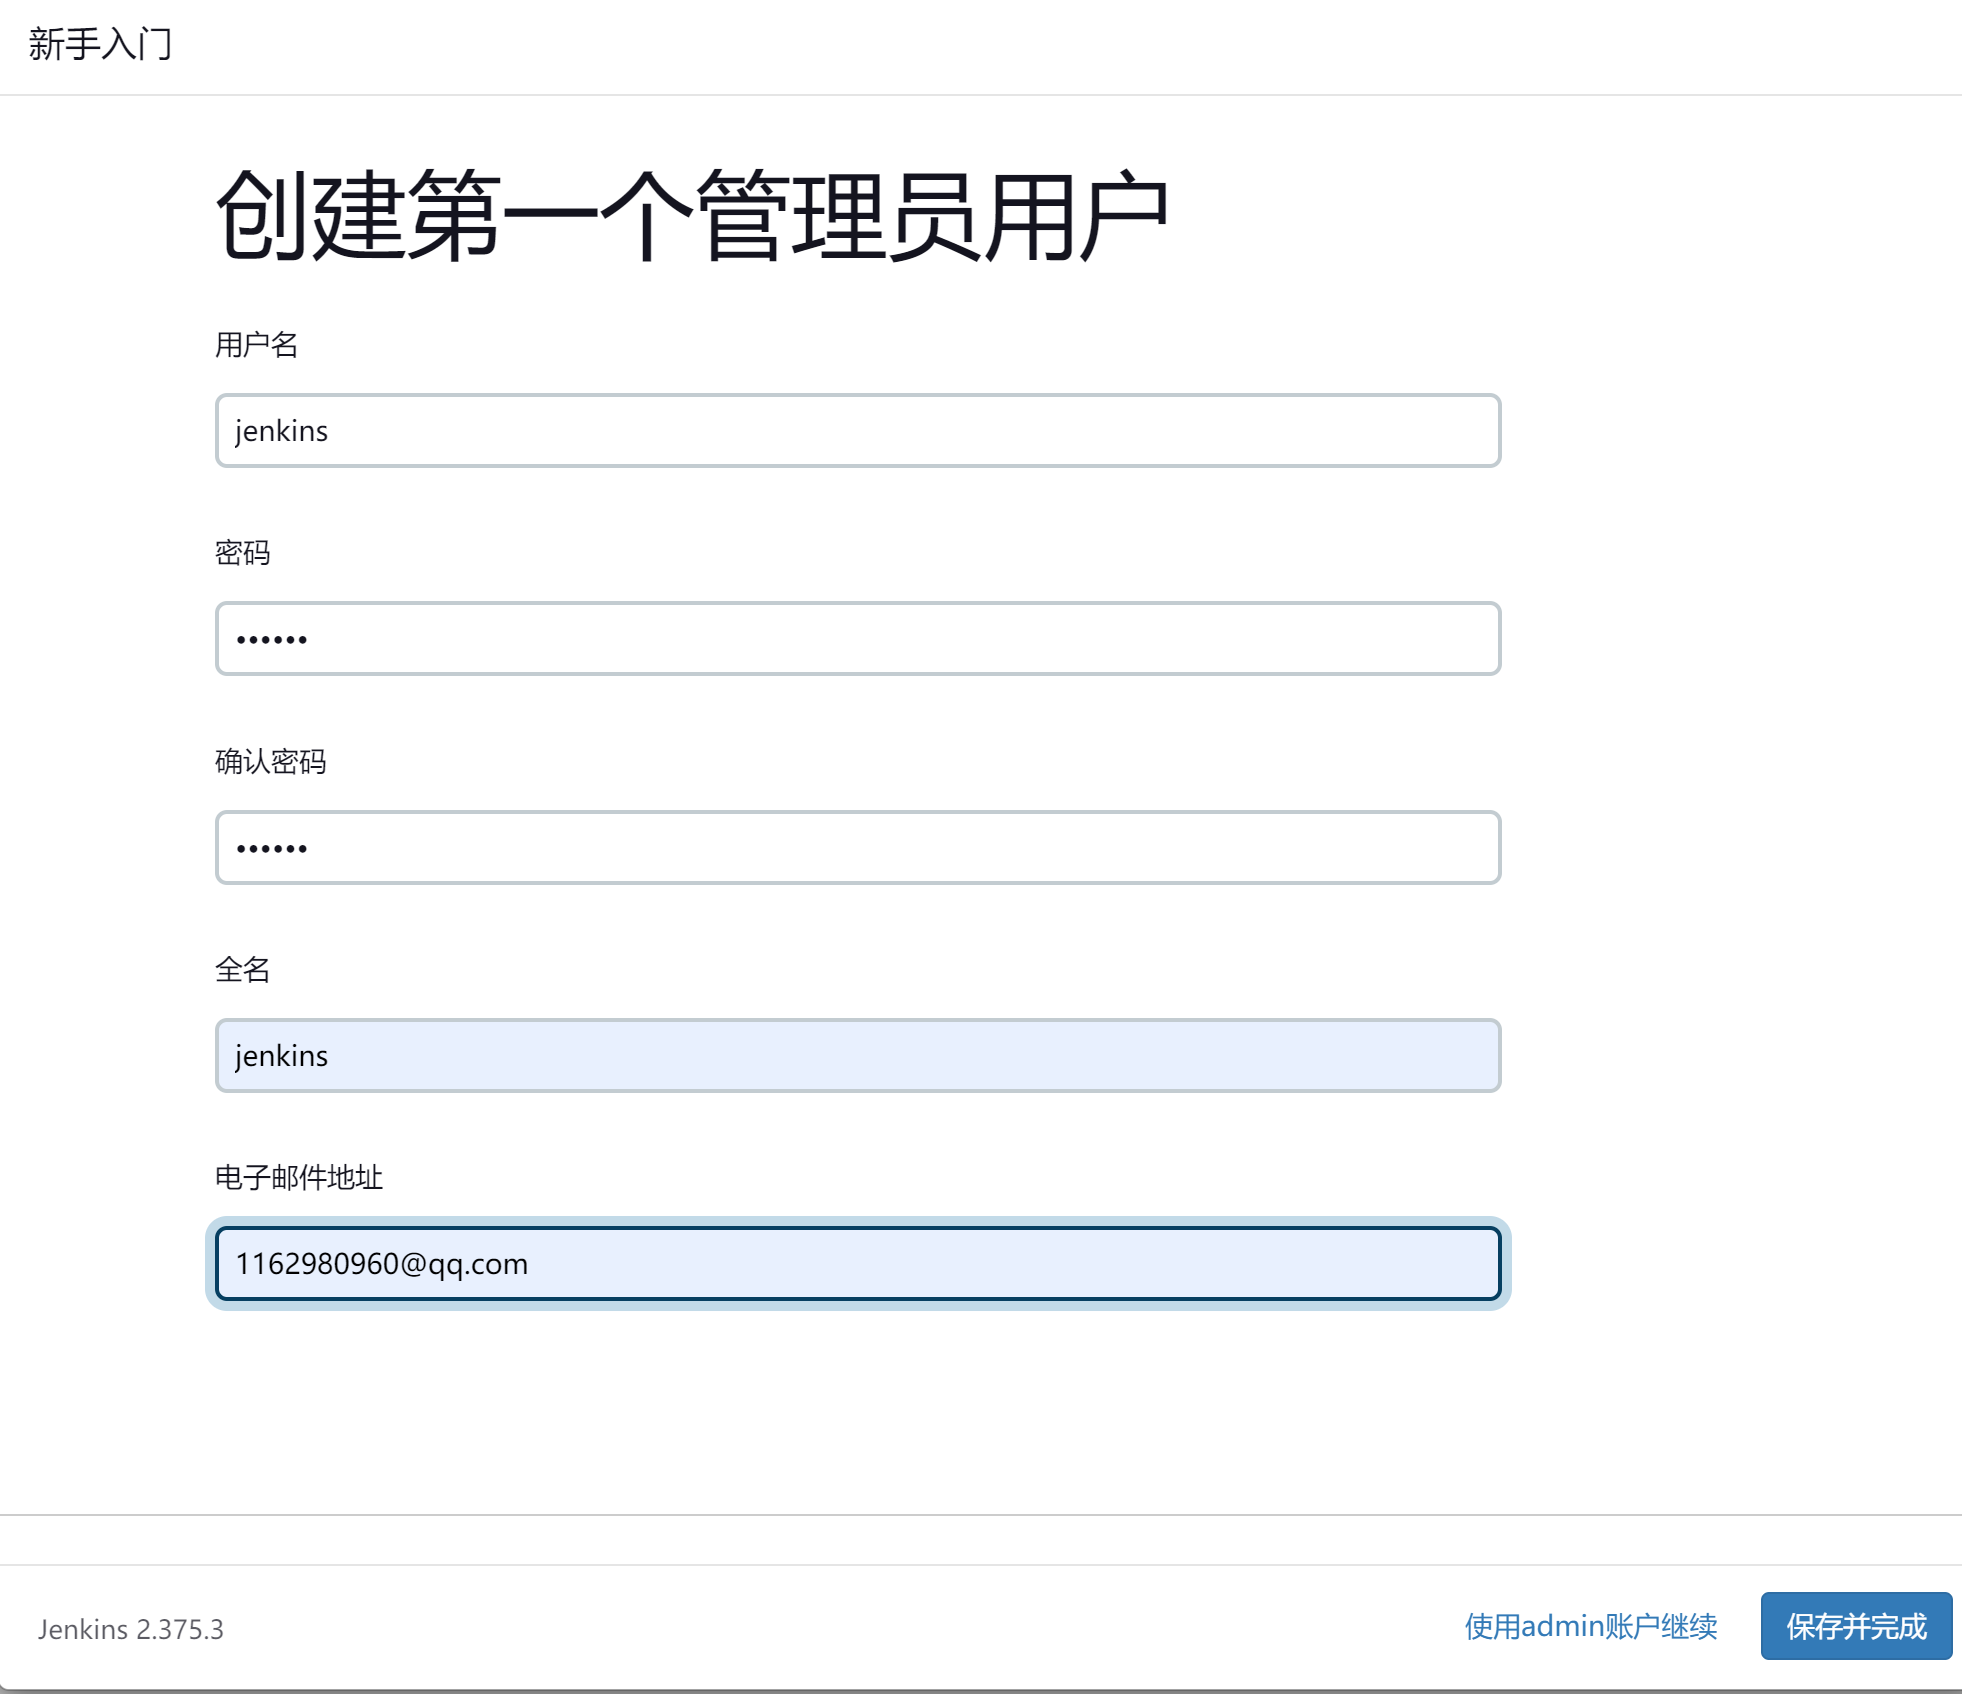This screenshot has width=1962, height=1694.
Task: Click the 创建第一个管理员用户 heading
Action: [691, 216]
